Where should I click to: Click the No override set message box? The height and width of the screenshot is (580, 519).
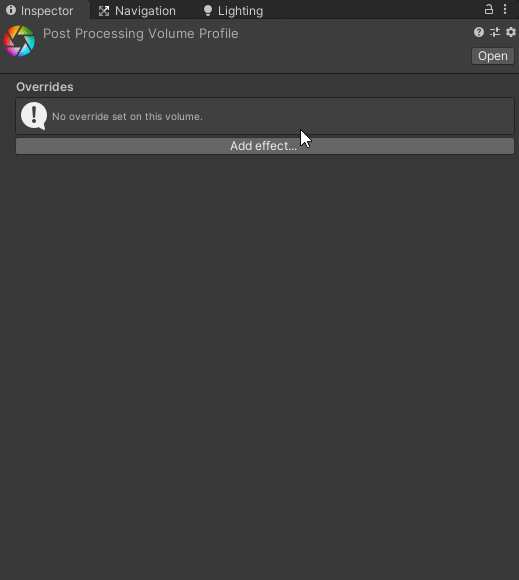pyautogui.click(x=265, y=116)
